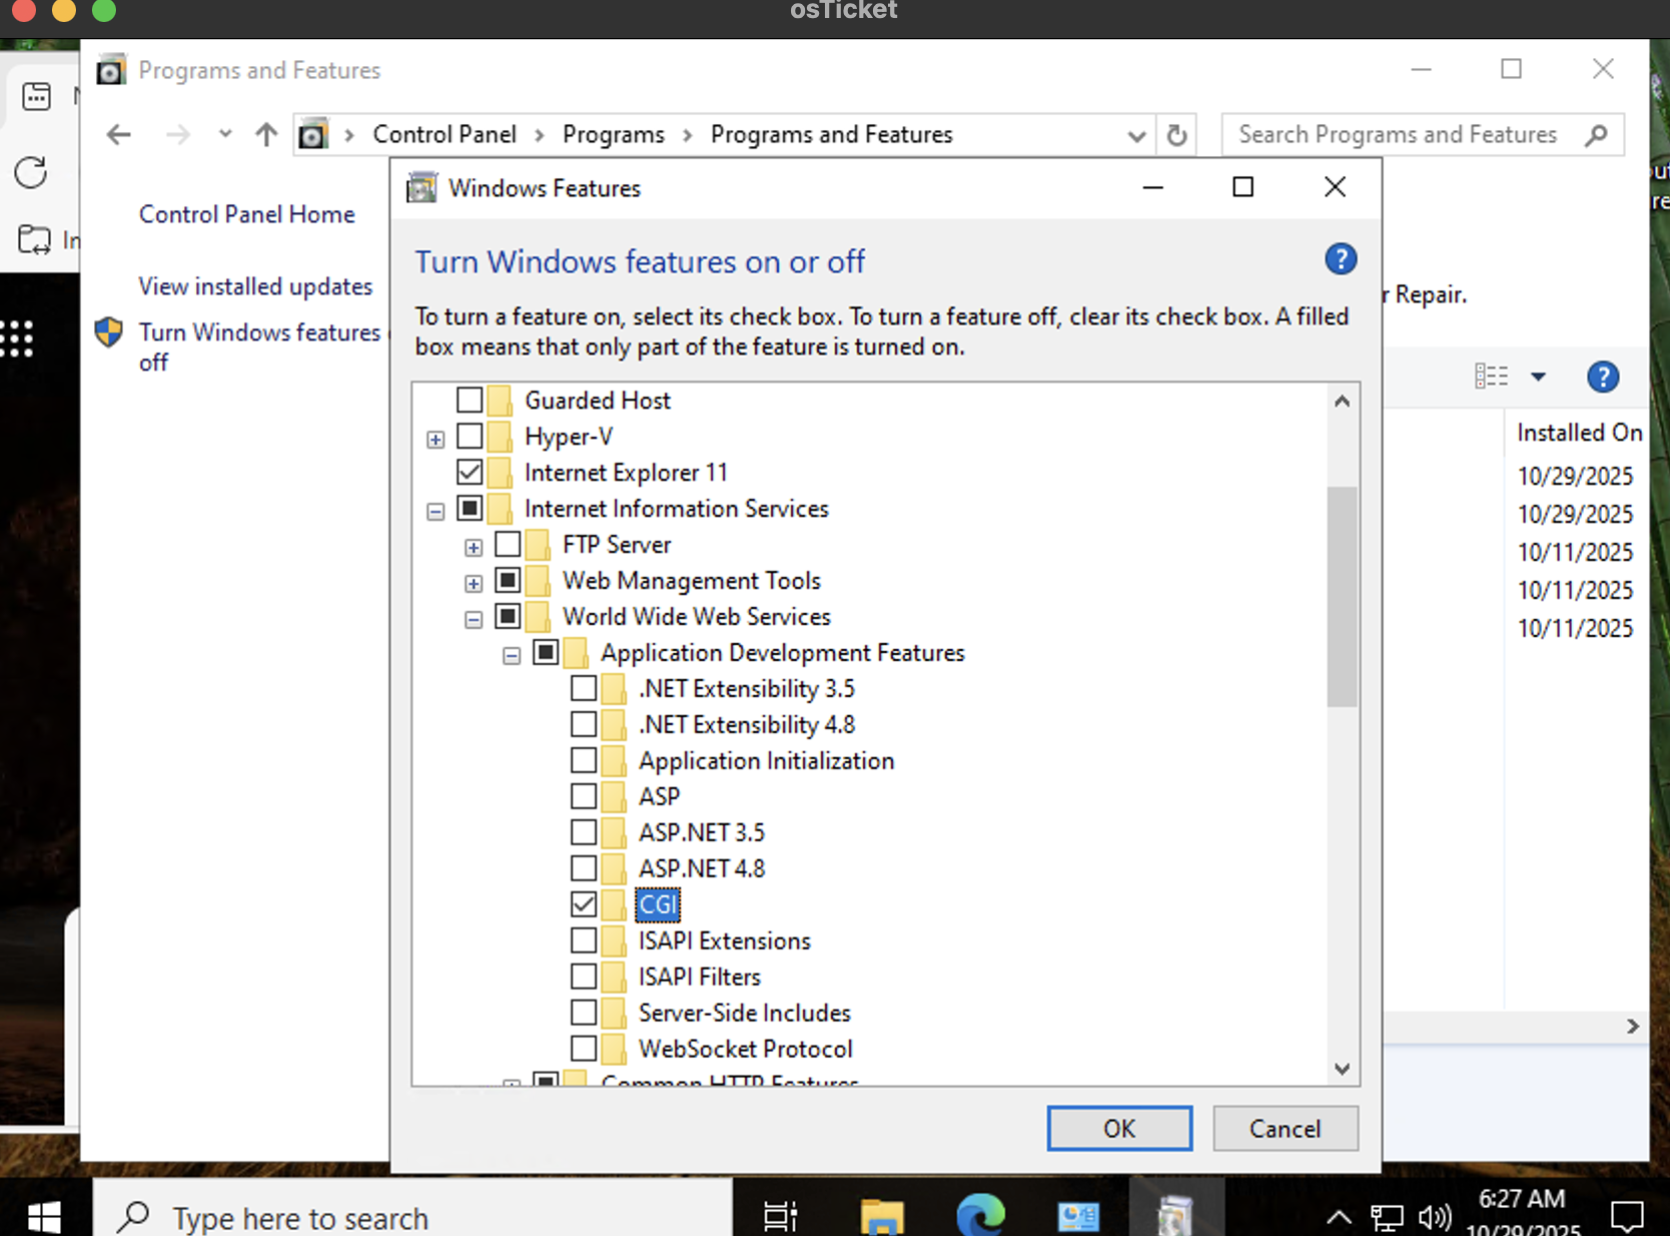
Task: Toggle the Guarded Host checkbox
Action: click(469, 400)
